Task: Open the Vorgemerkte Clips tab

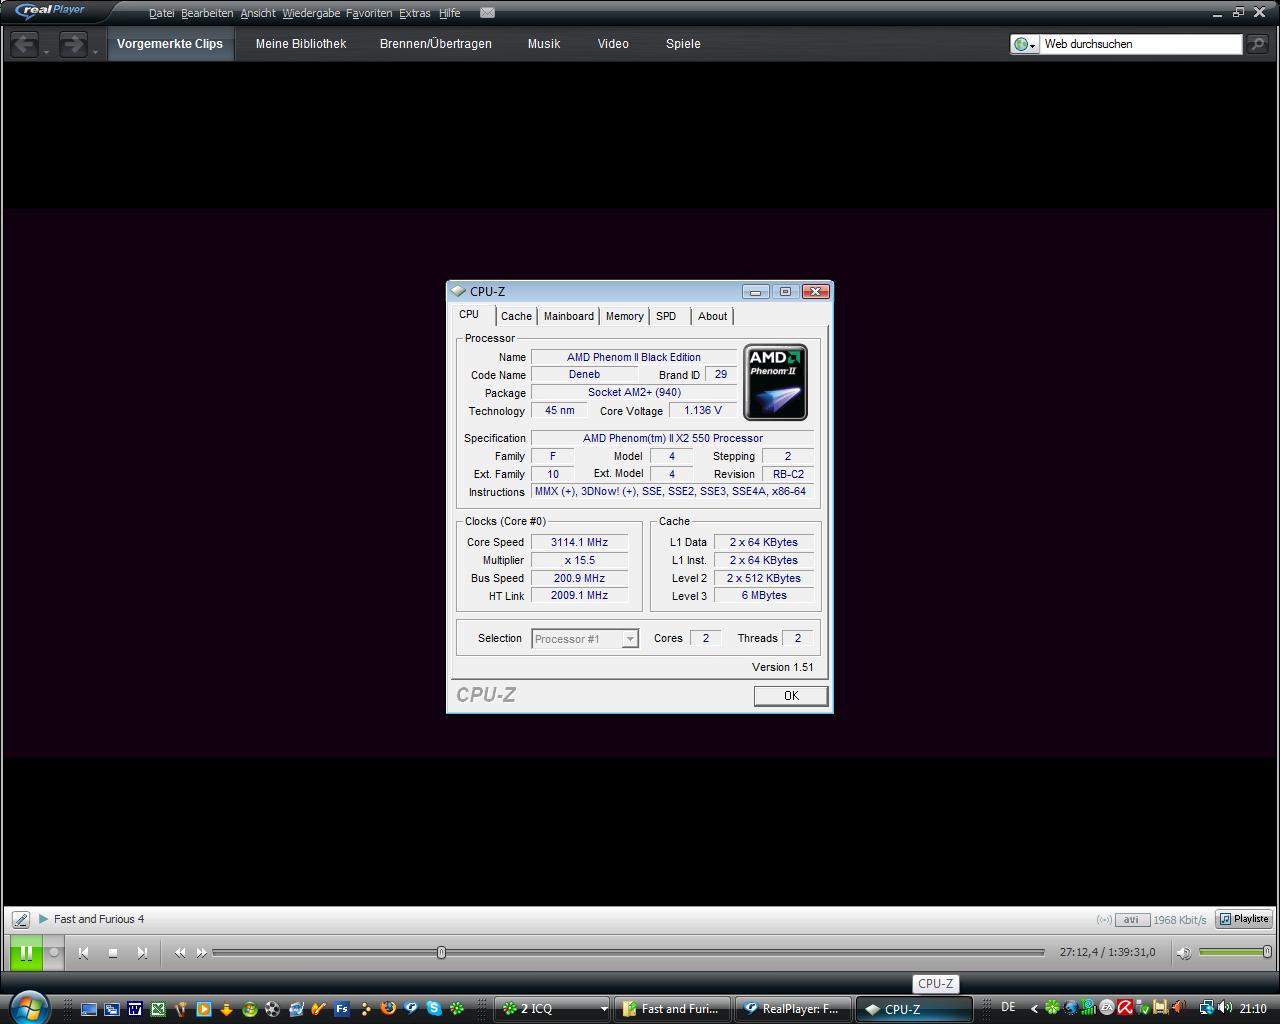Action: (170, 44)
